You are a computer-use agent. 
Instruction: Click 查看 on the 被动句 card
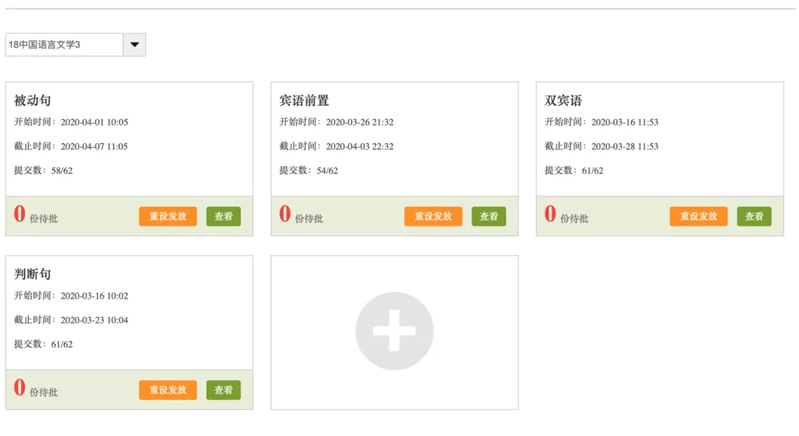click(223, 217)
